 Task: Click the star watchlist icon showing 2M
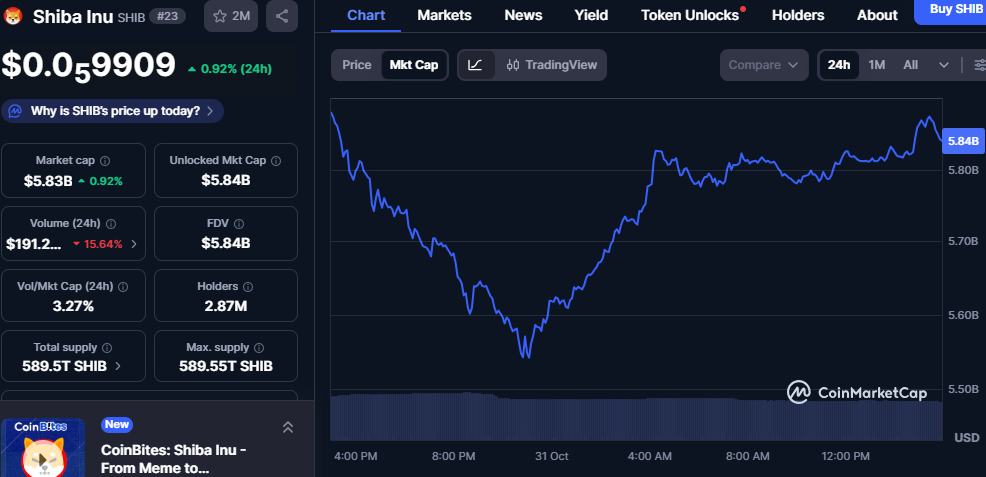tap(230, 16)
